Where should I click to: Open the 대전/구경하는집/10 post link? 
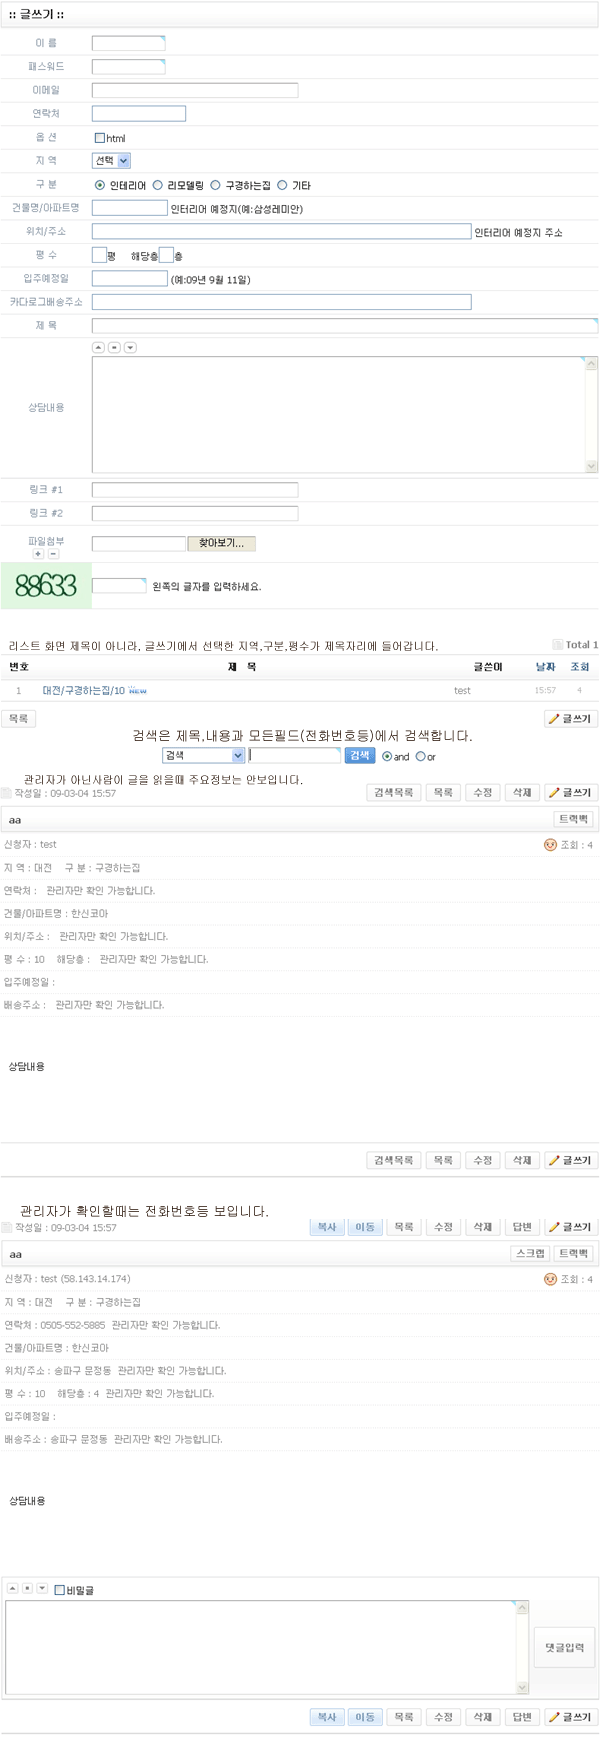click(x=84, y=691)
